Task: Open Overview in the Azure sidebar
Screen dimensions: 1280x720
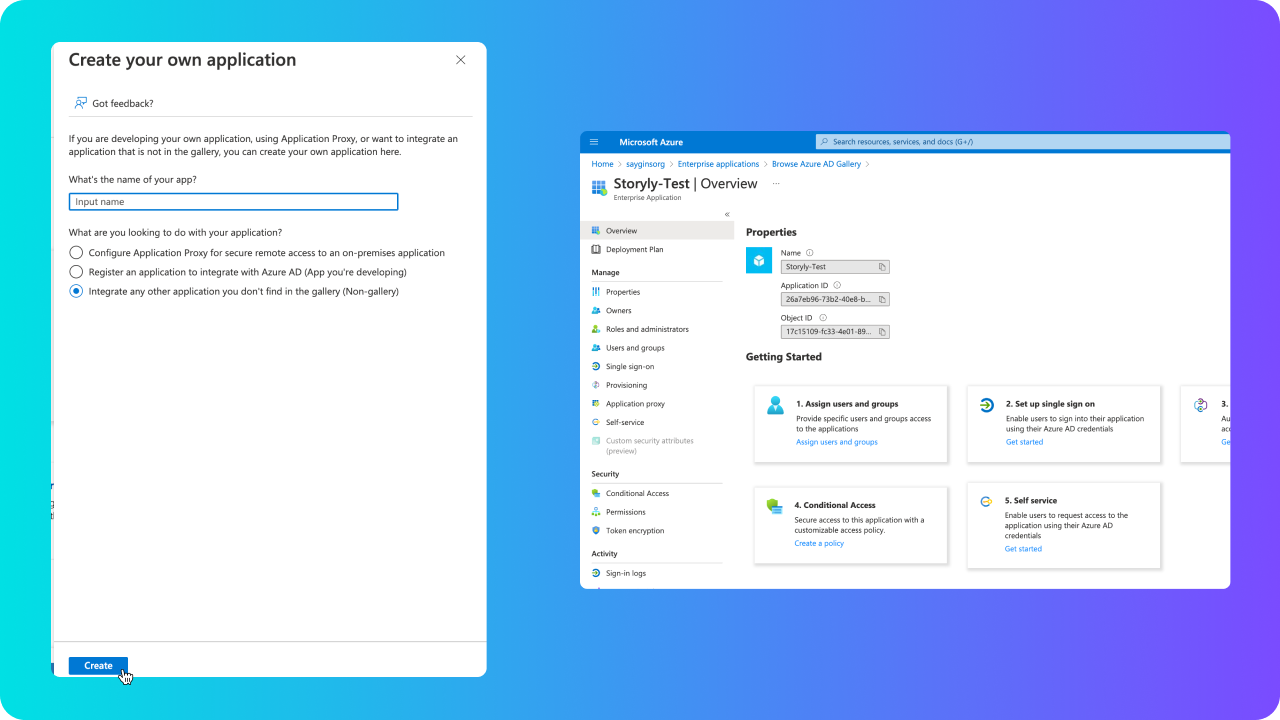Action: pyautogui.click(x=657, y=231)
